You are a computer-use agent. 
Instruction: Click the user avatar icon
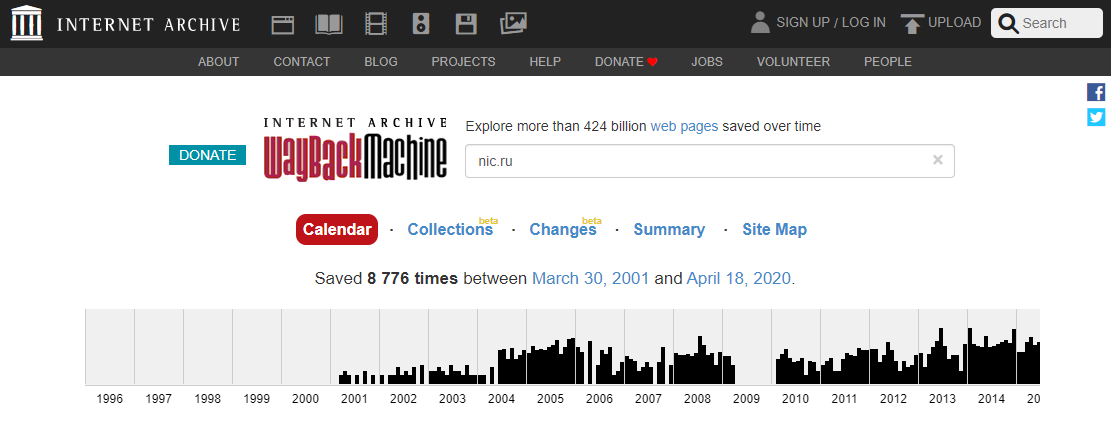[760, 23]
